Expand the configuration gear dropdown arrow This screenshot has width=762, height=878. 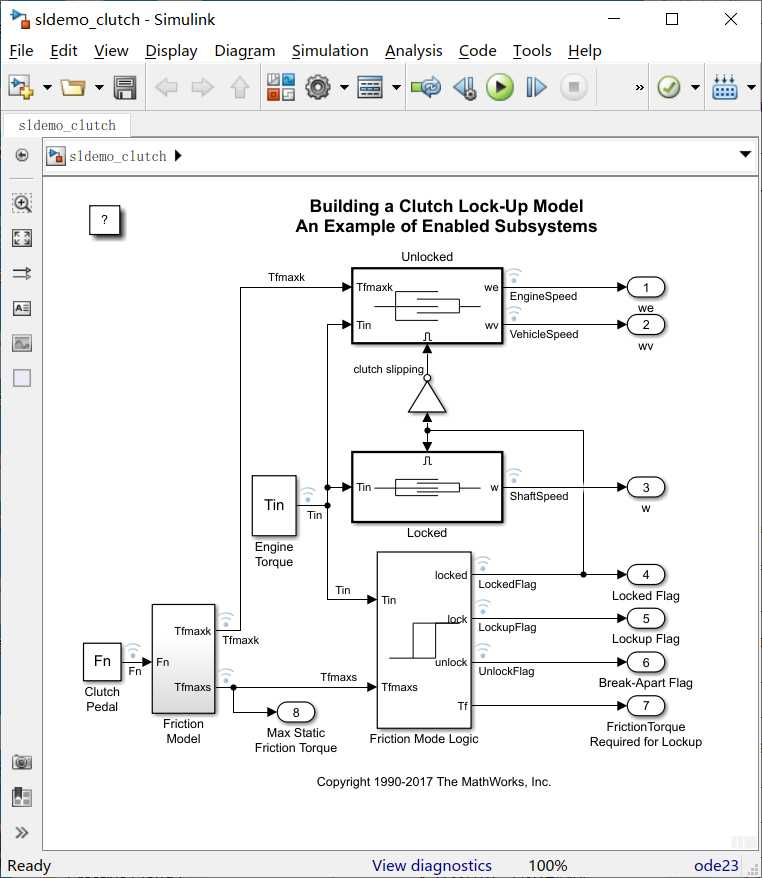pyautogui.click(x=344, y=87)
